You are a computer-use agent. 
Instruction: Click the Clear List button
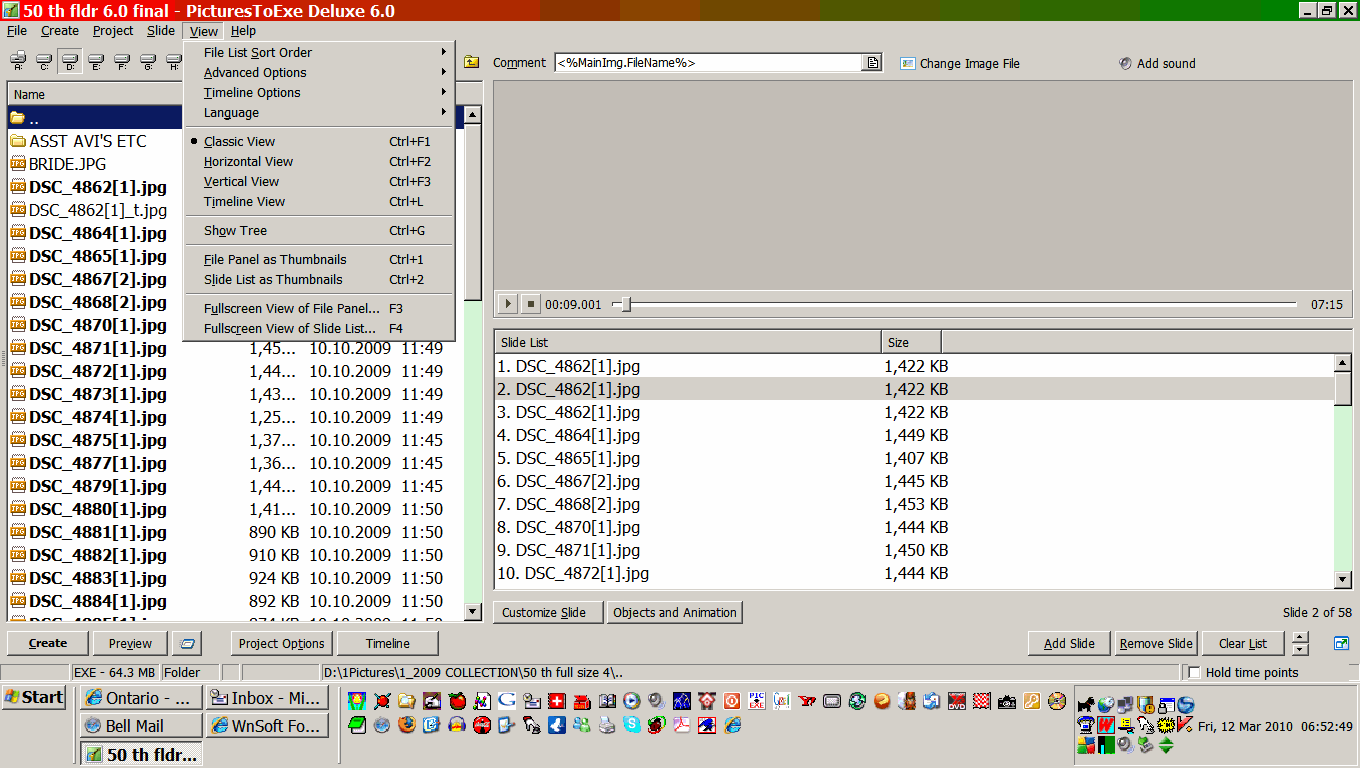(x=1243, y=643)
